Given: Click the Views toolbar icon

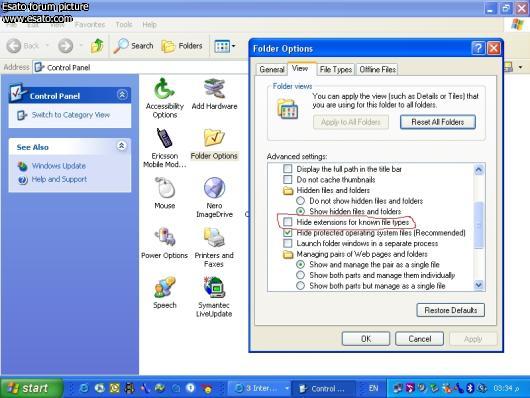Looking at the screenshot, I should point(222,46).
